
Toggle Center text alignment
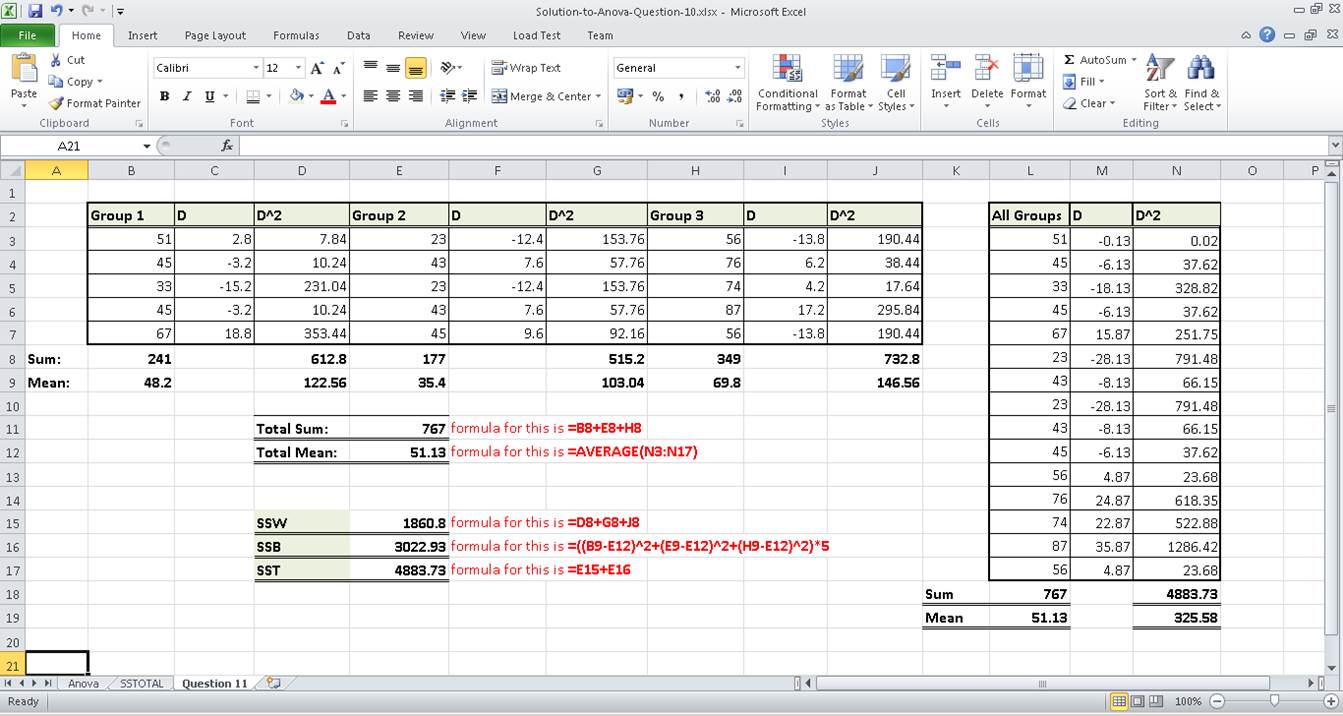click(x=393, y=97)
